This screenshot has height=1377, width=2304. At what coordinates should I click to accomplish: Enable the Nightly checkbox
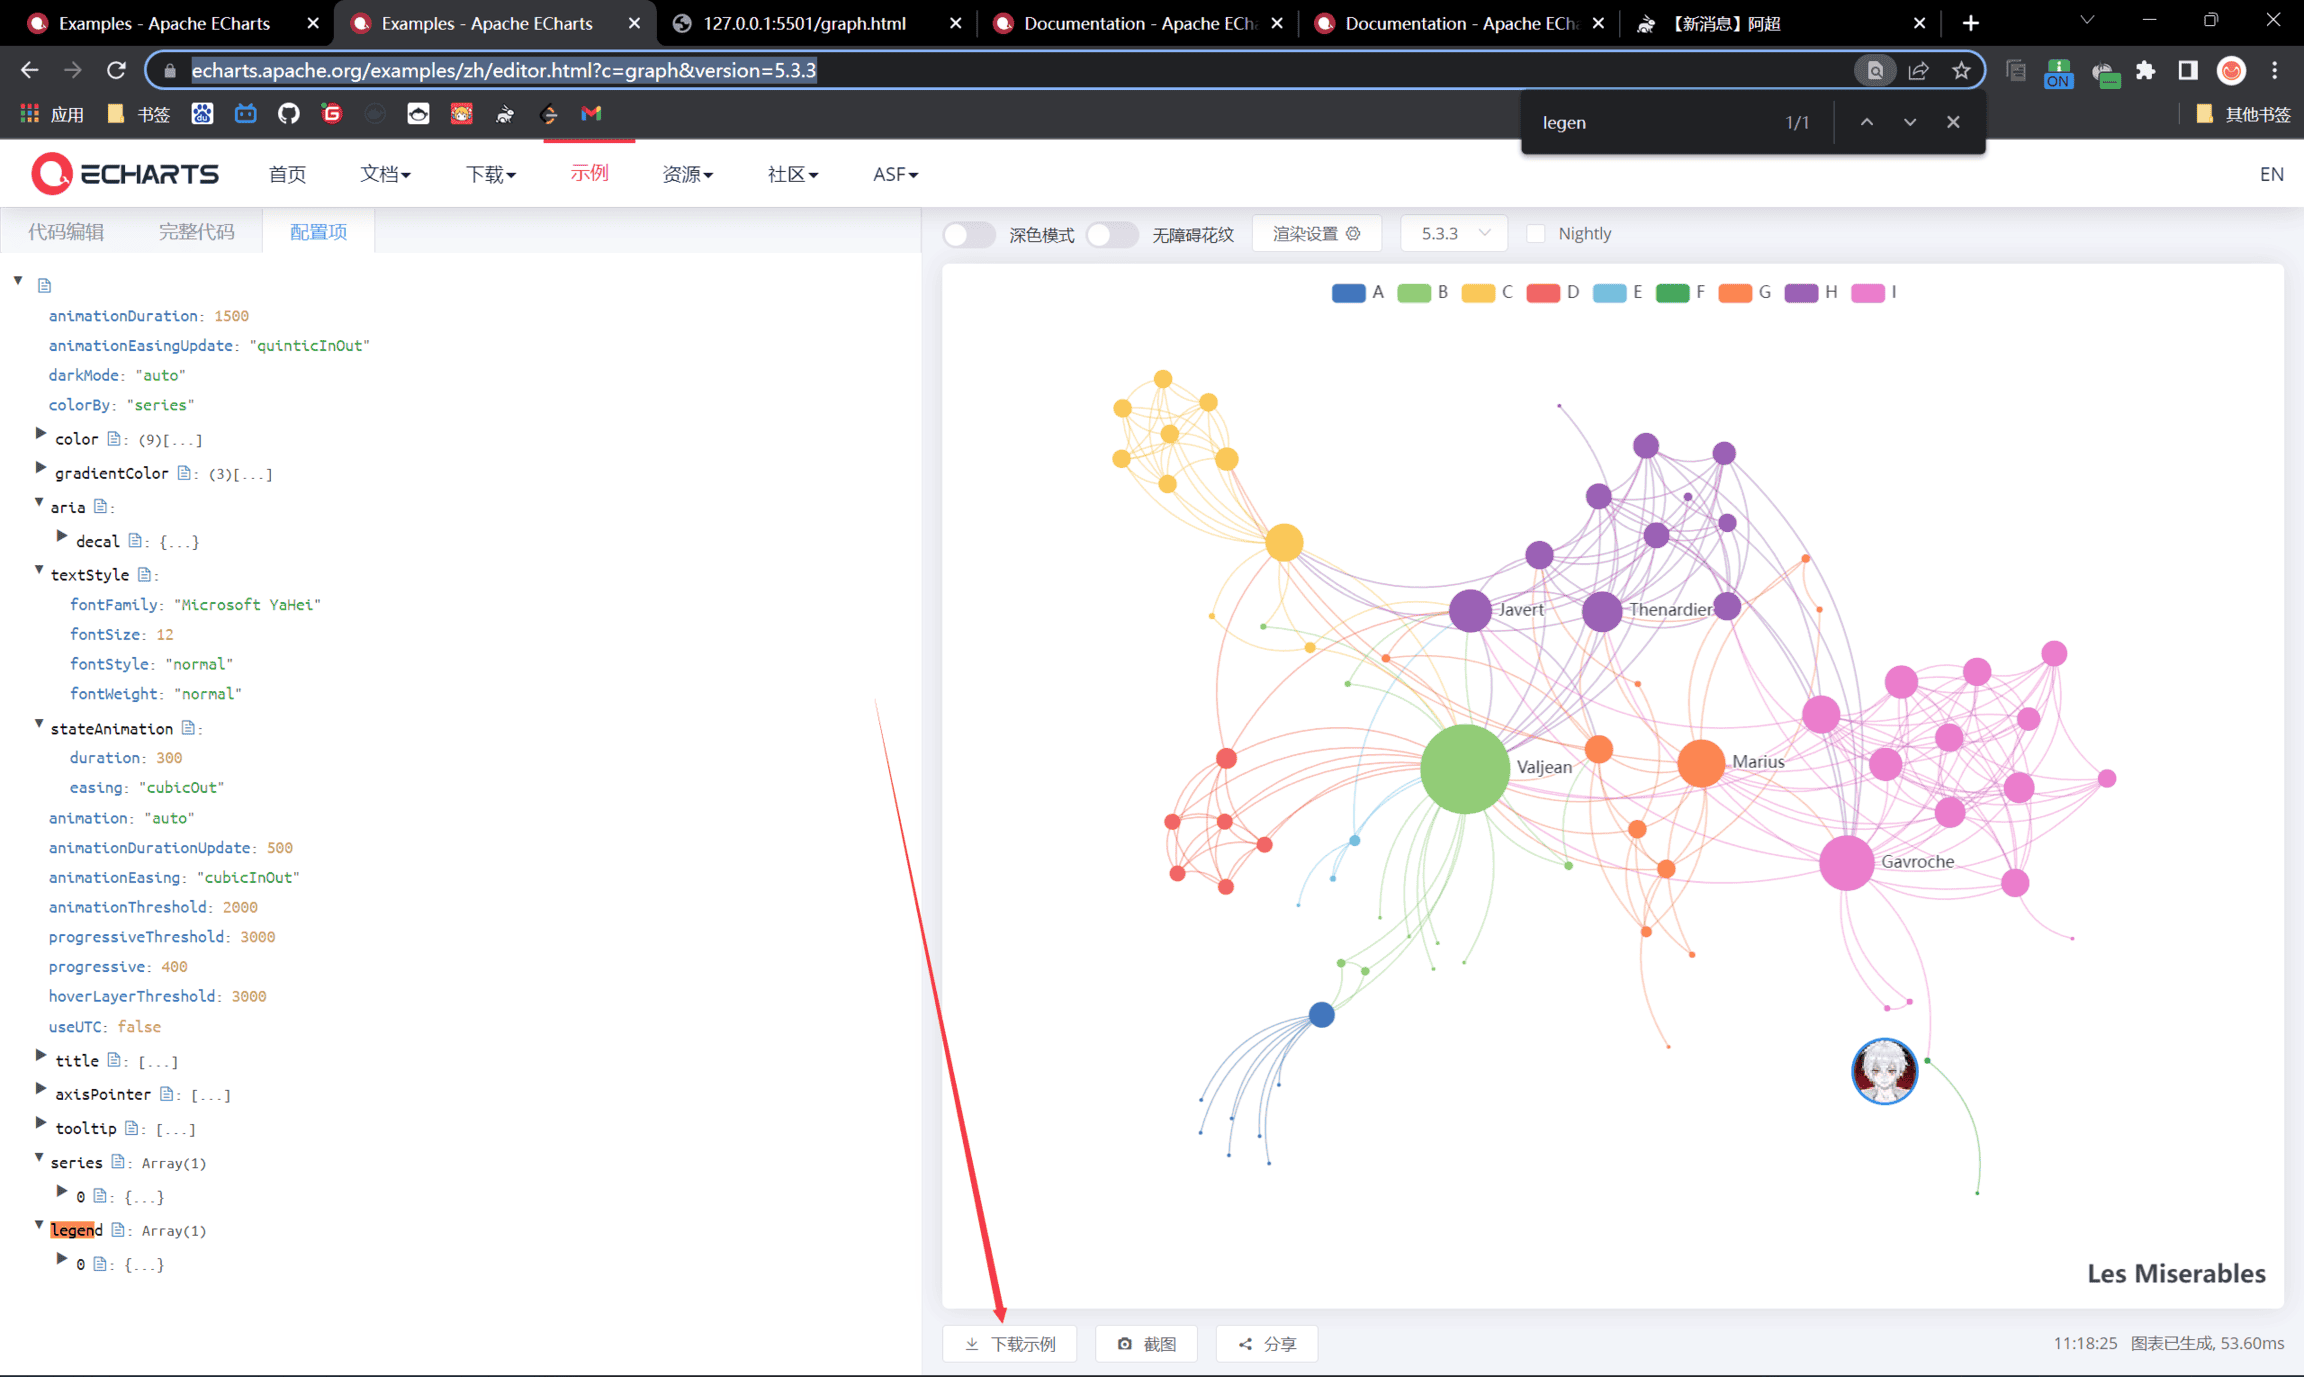(x=1536, y=234)
